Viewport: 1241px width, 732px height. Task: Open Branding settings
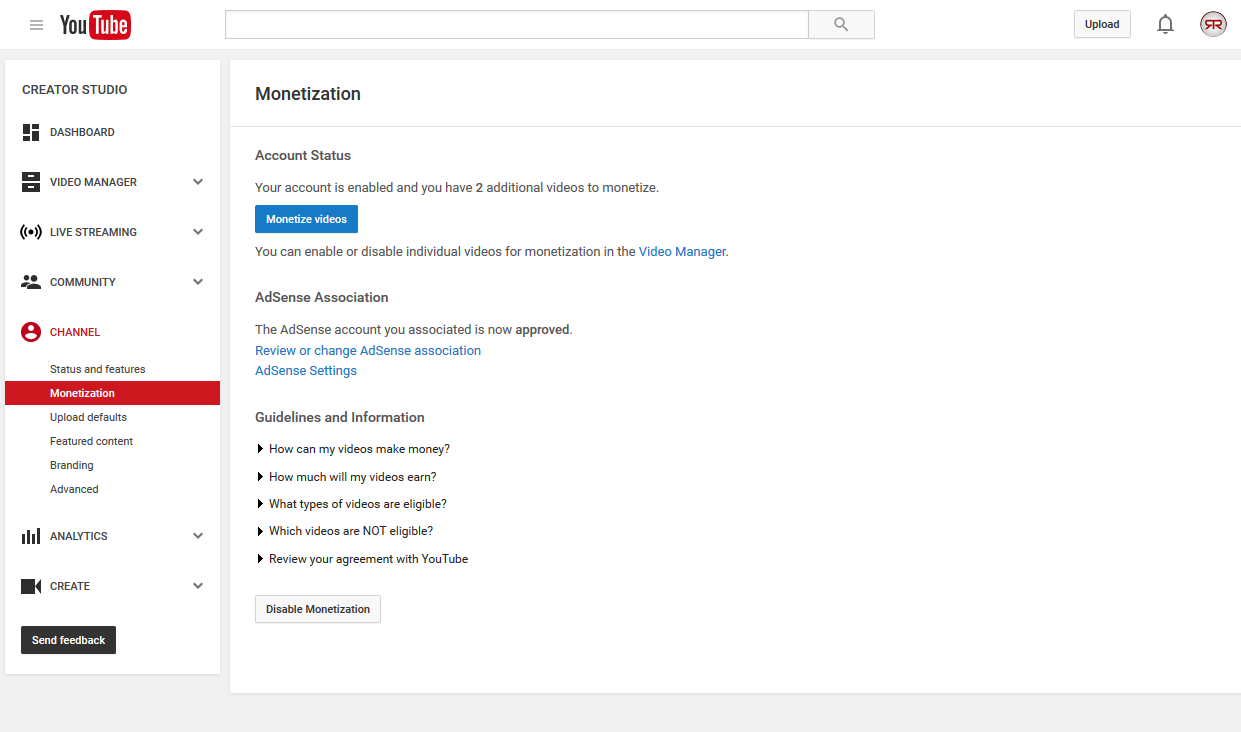click(x=72, y=465)
